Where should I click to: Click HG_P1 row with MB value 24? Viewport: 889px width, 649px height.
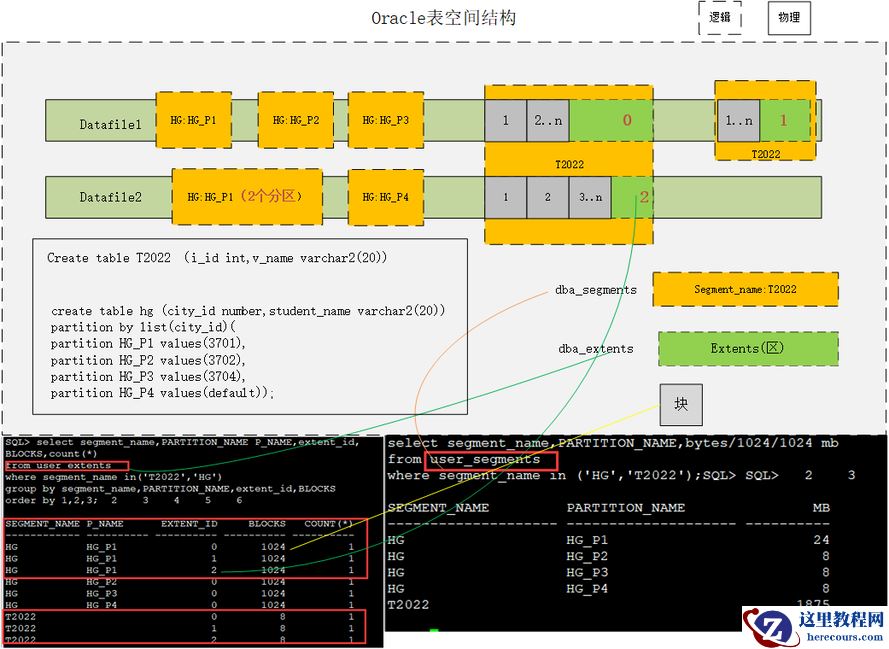(608, 540)
